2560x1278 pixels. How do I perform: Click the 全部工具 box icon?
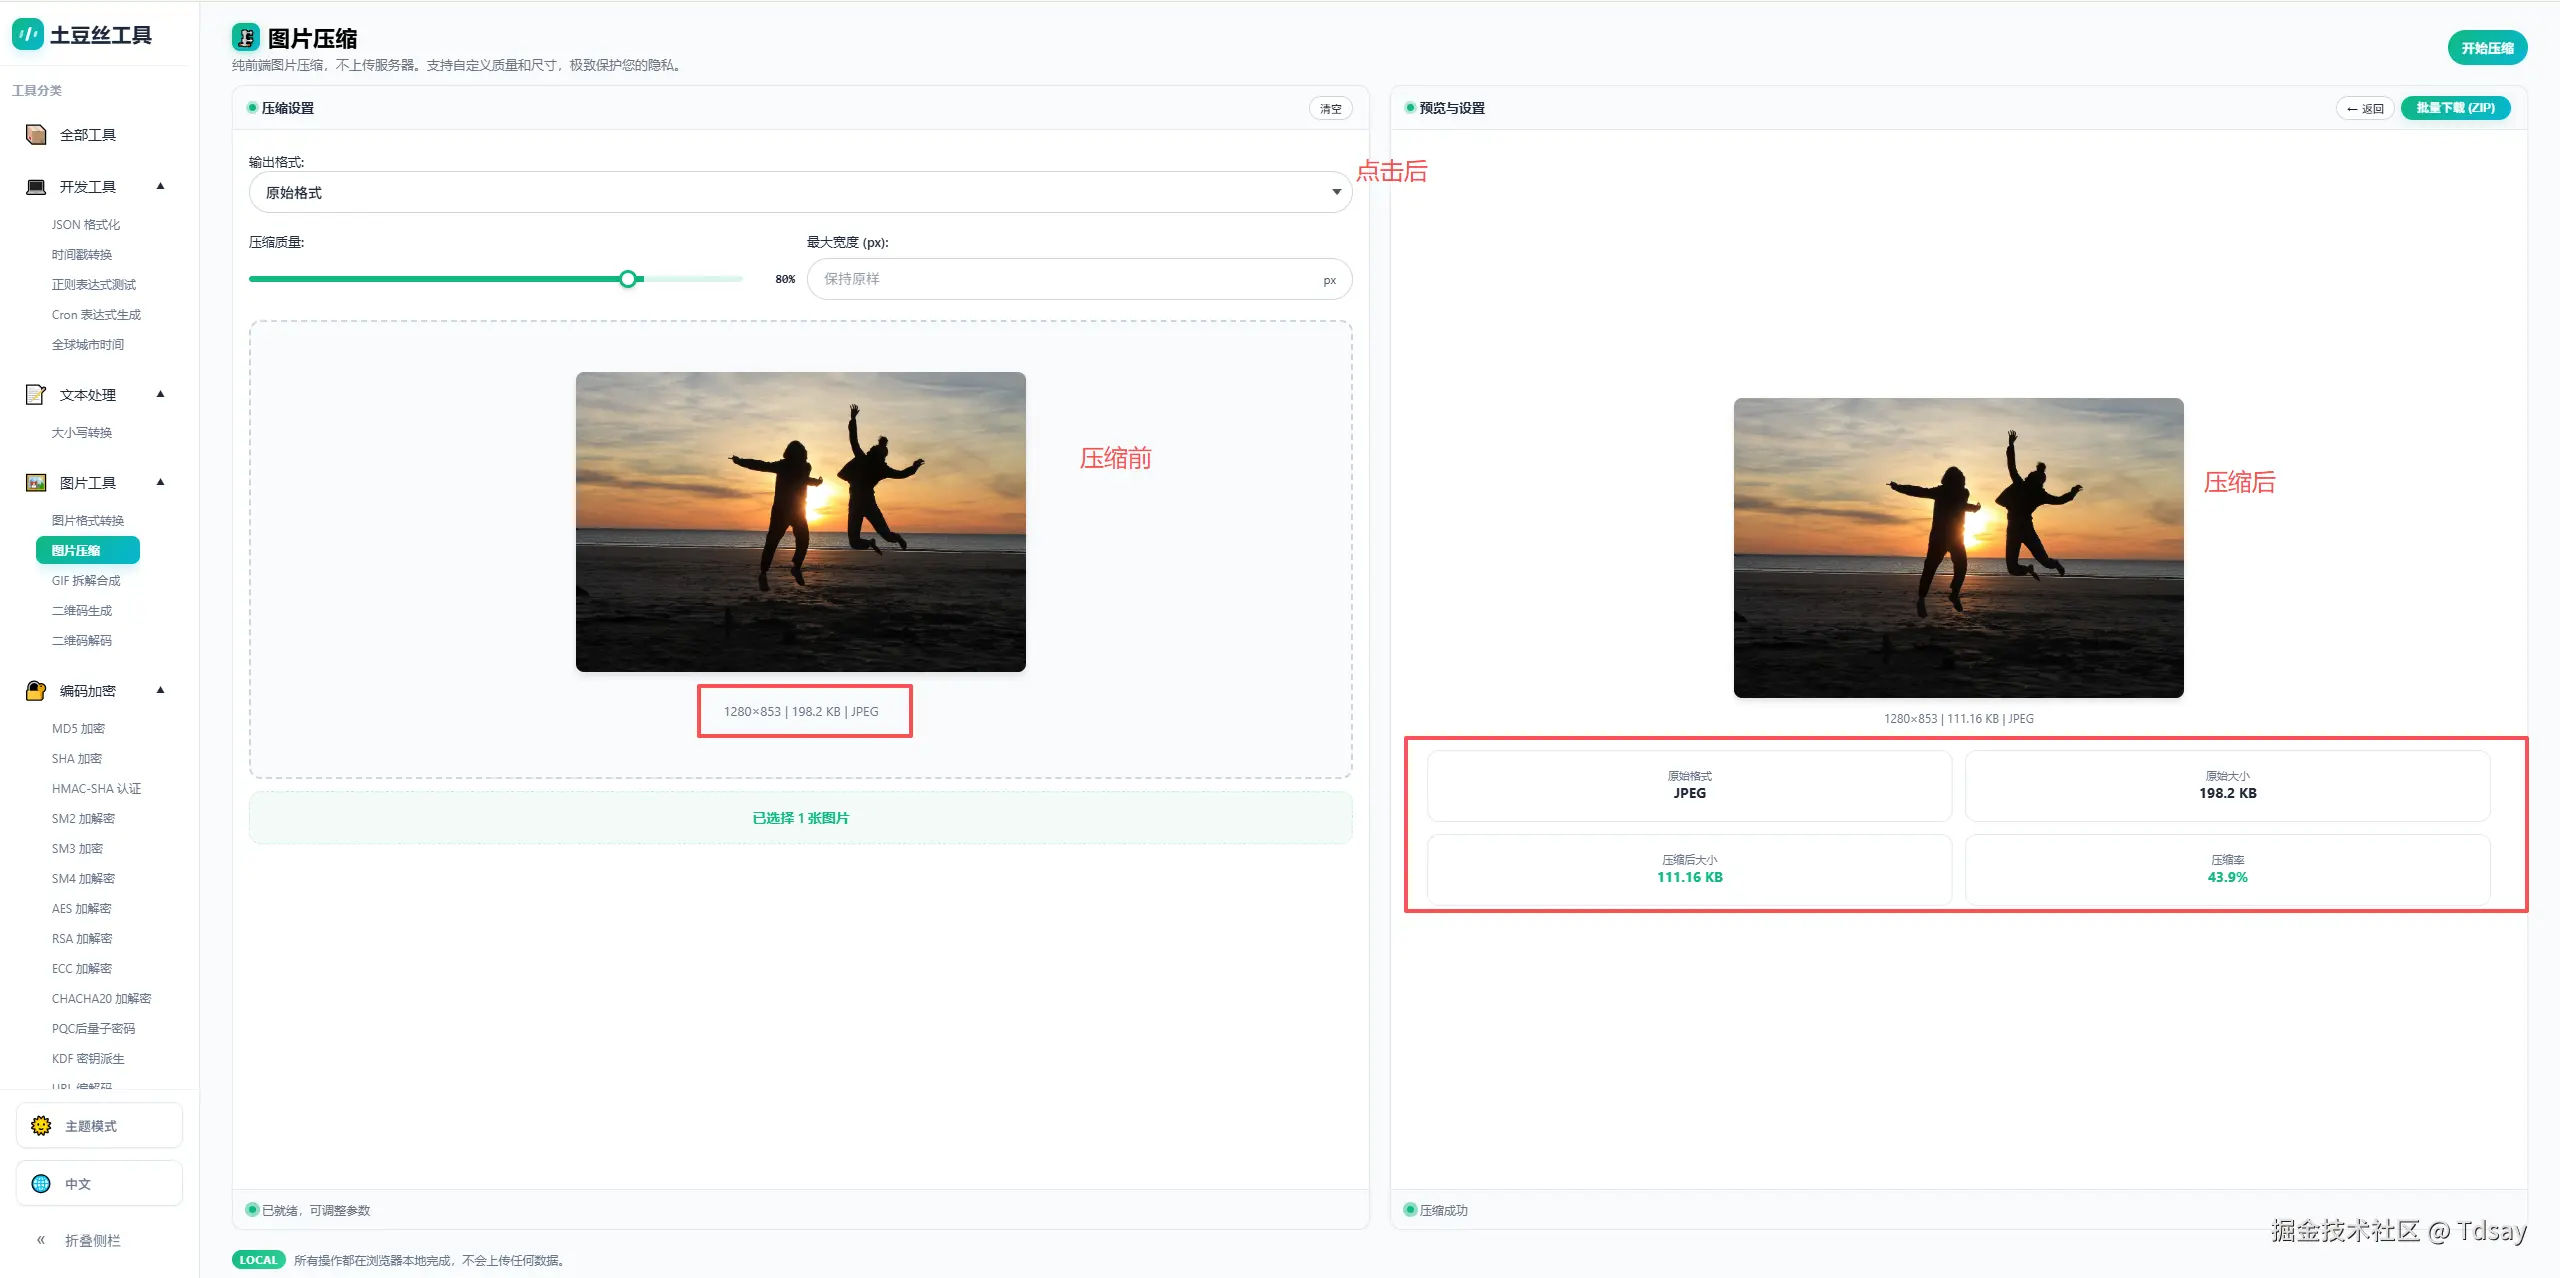tap(36, 135)
